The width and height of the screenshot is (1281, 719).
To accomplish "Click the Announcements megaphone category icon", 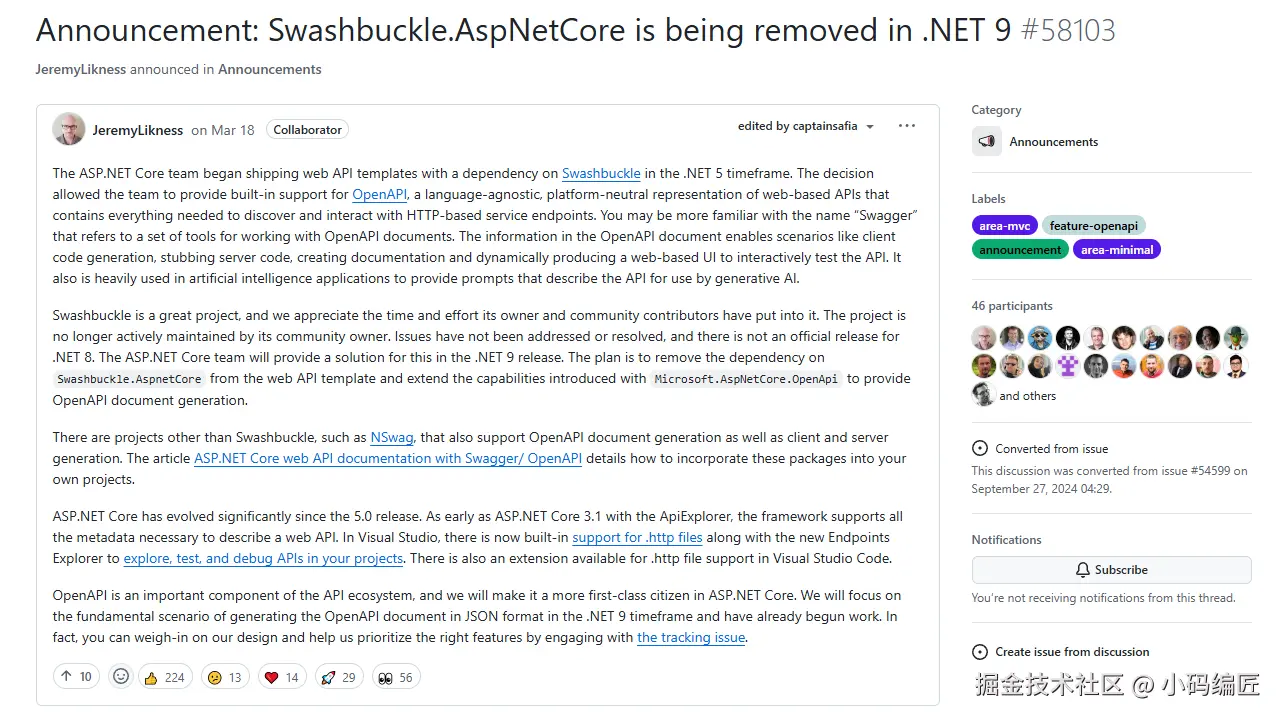I will click(x=987, y=142).
